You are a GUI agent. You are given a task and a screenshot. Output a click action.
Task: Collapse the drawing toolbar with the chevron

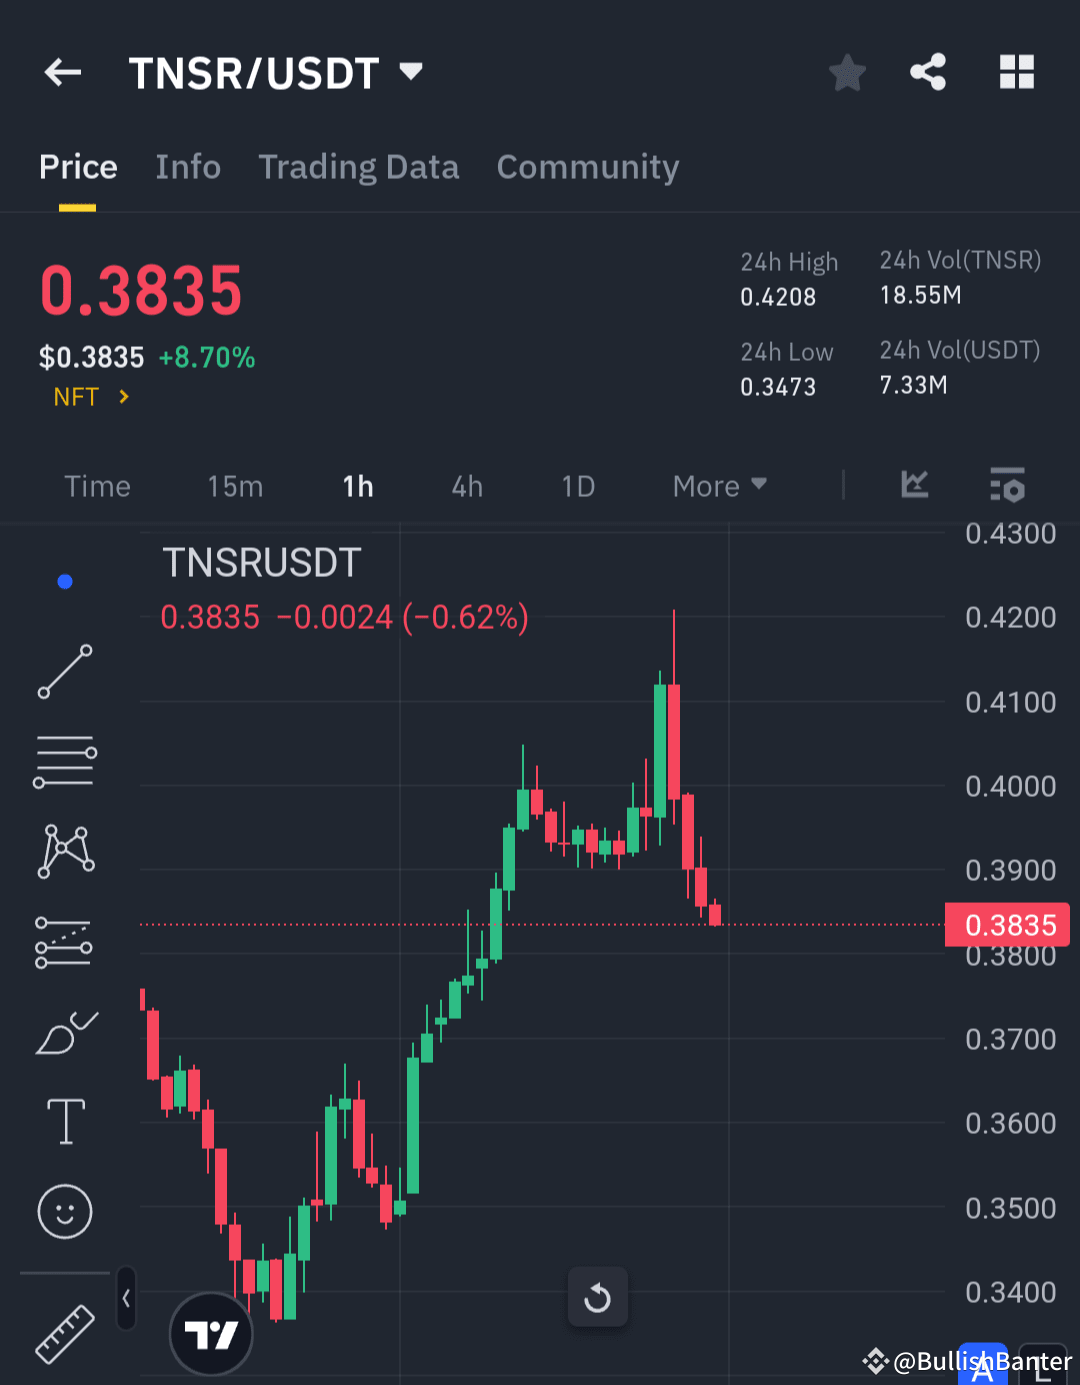point(125,1295)
